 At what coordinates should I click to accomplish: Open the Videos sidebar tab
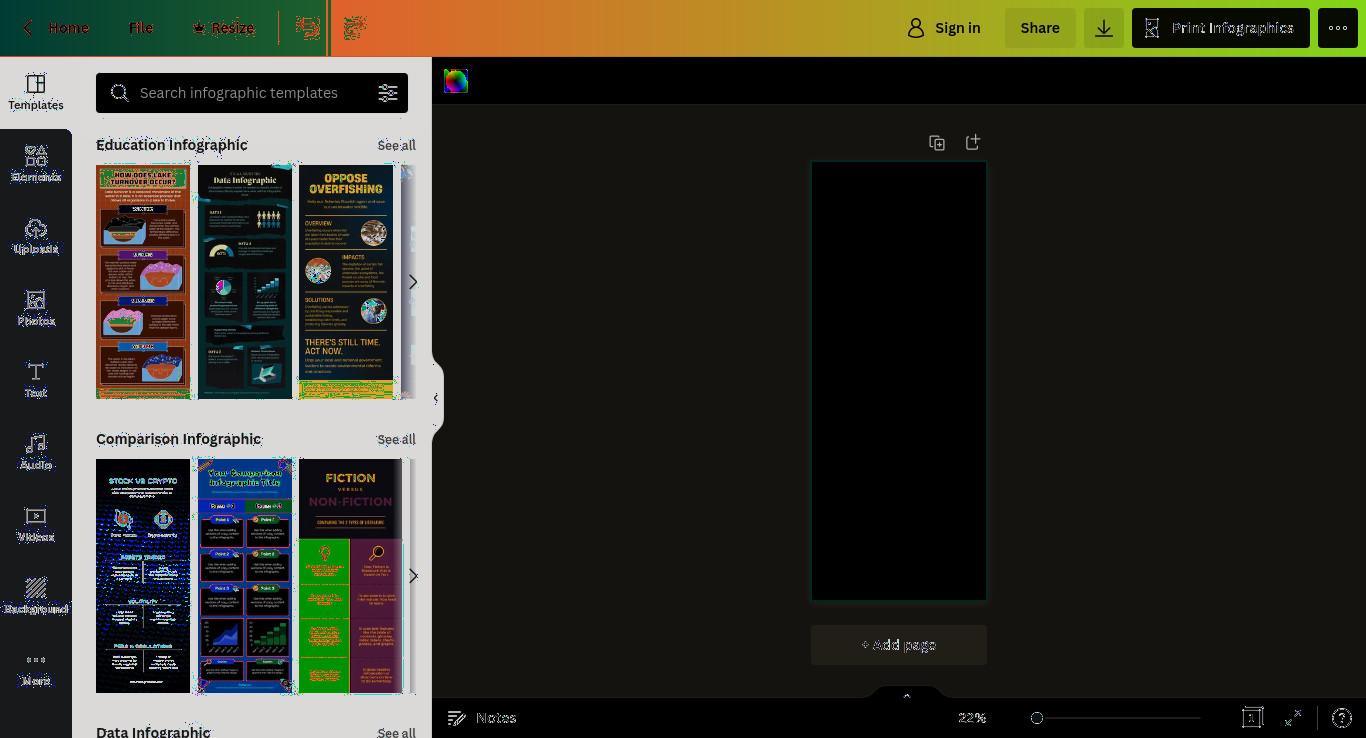[36, 525]
